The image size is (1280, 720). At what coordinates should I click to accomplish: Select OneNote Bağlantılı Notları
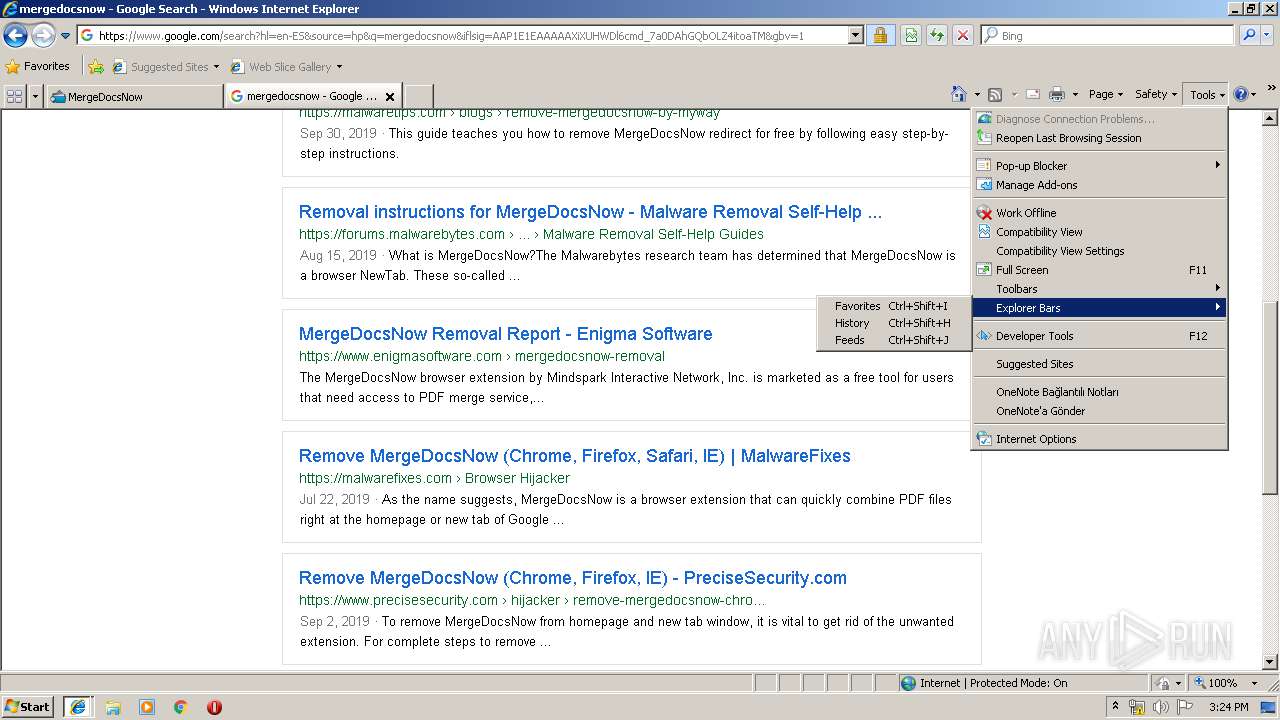point(1099,392)
